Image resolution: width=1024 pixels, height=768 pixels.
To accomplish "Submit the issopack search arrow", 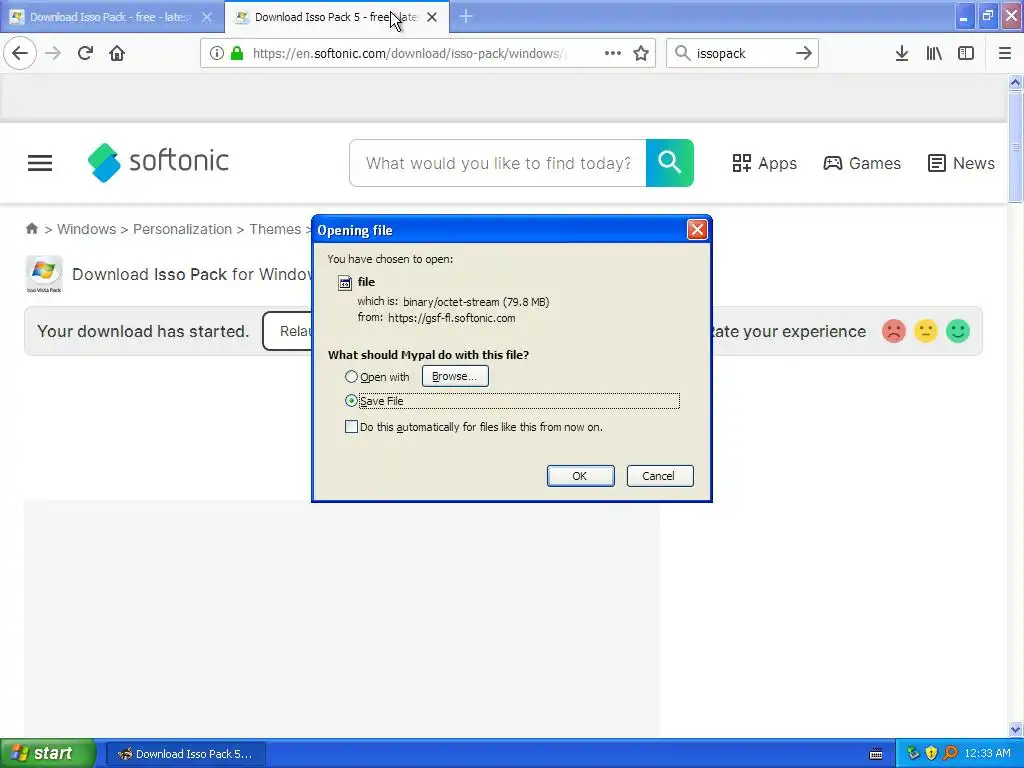I will pos(804,53).
